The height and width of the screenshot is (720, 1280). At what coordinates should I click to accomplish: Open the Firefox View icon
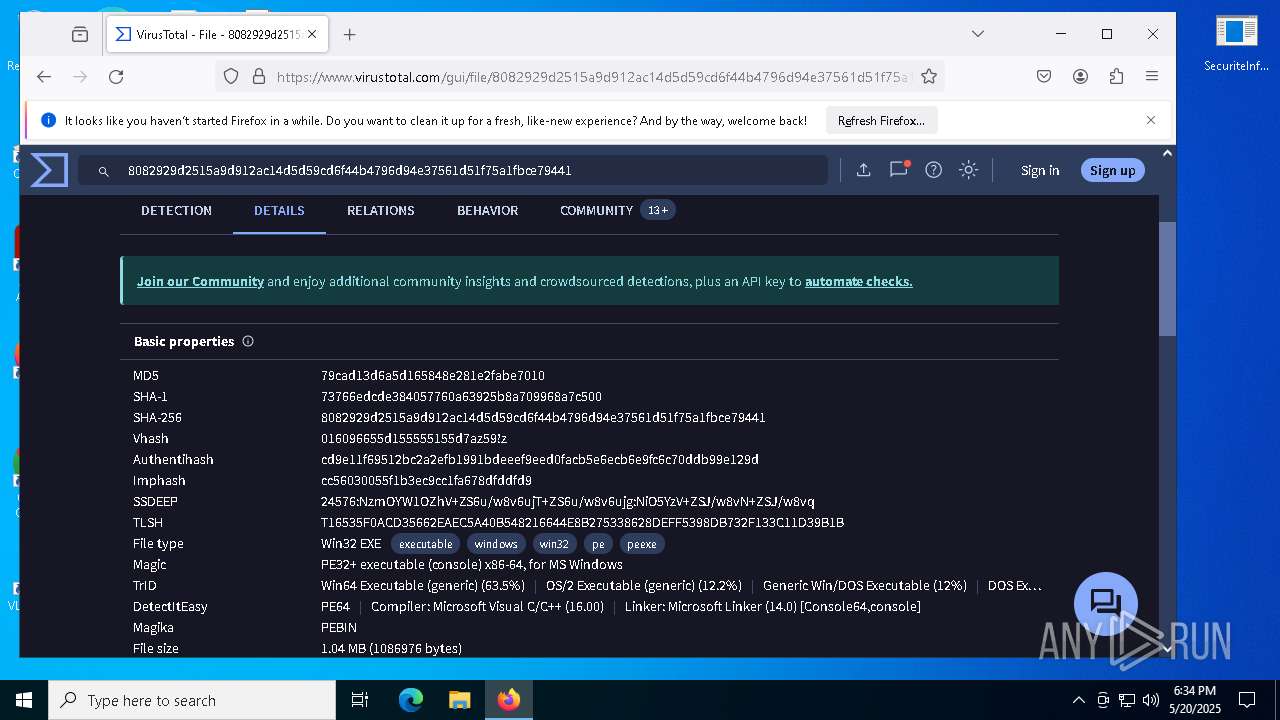coord(80,34)
